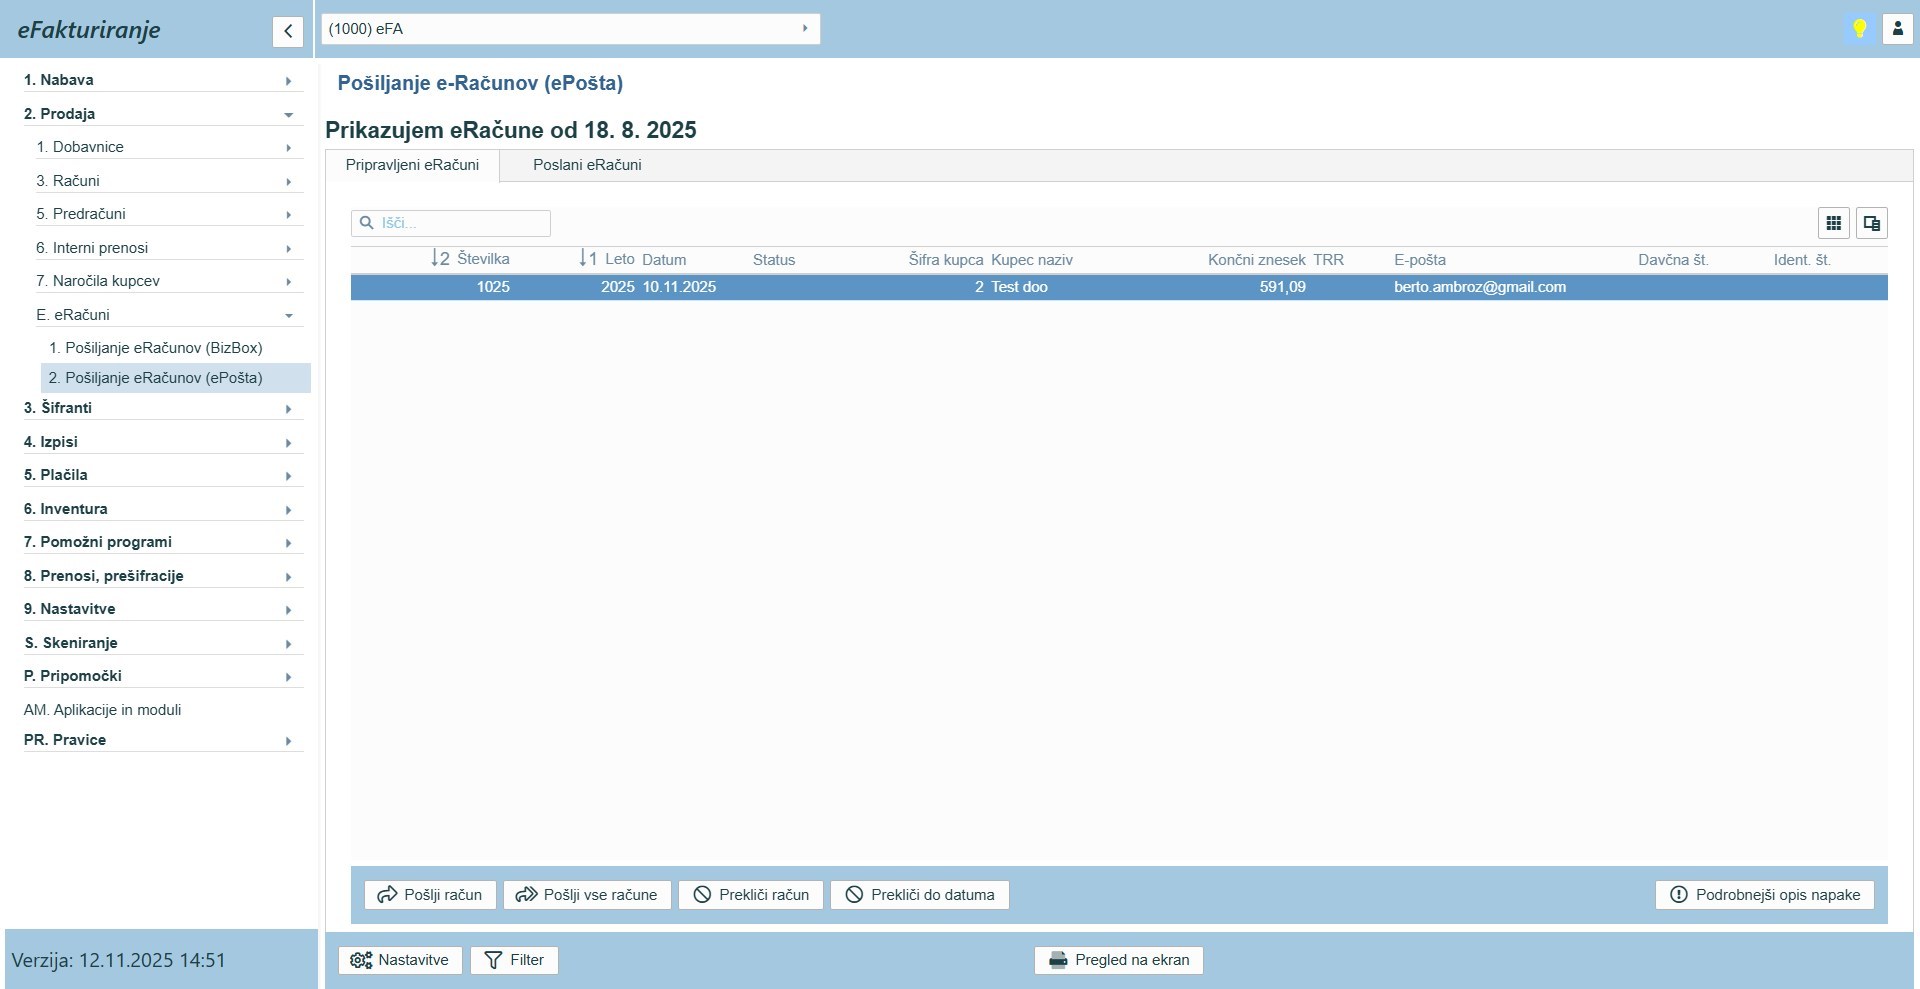Open the user profile icon
This screenshot has height=989, width=1920.
coord(1897,29)
